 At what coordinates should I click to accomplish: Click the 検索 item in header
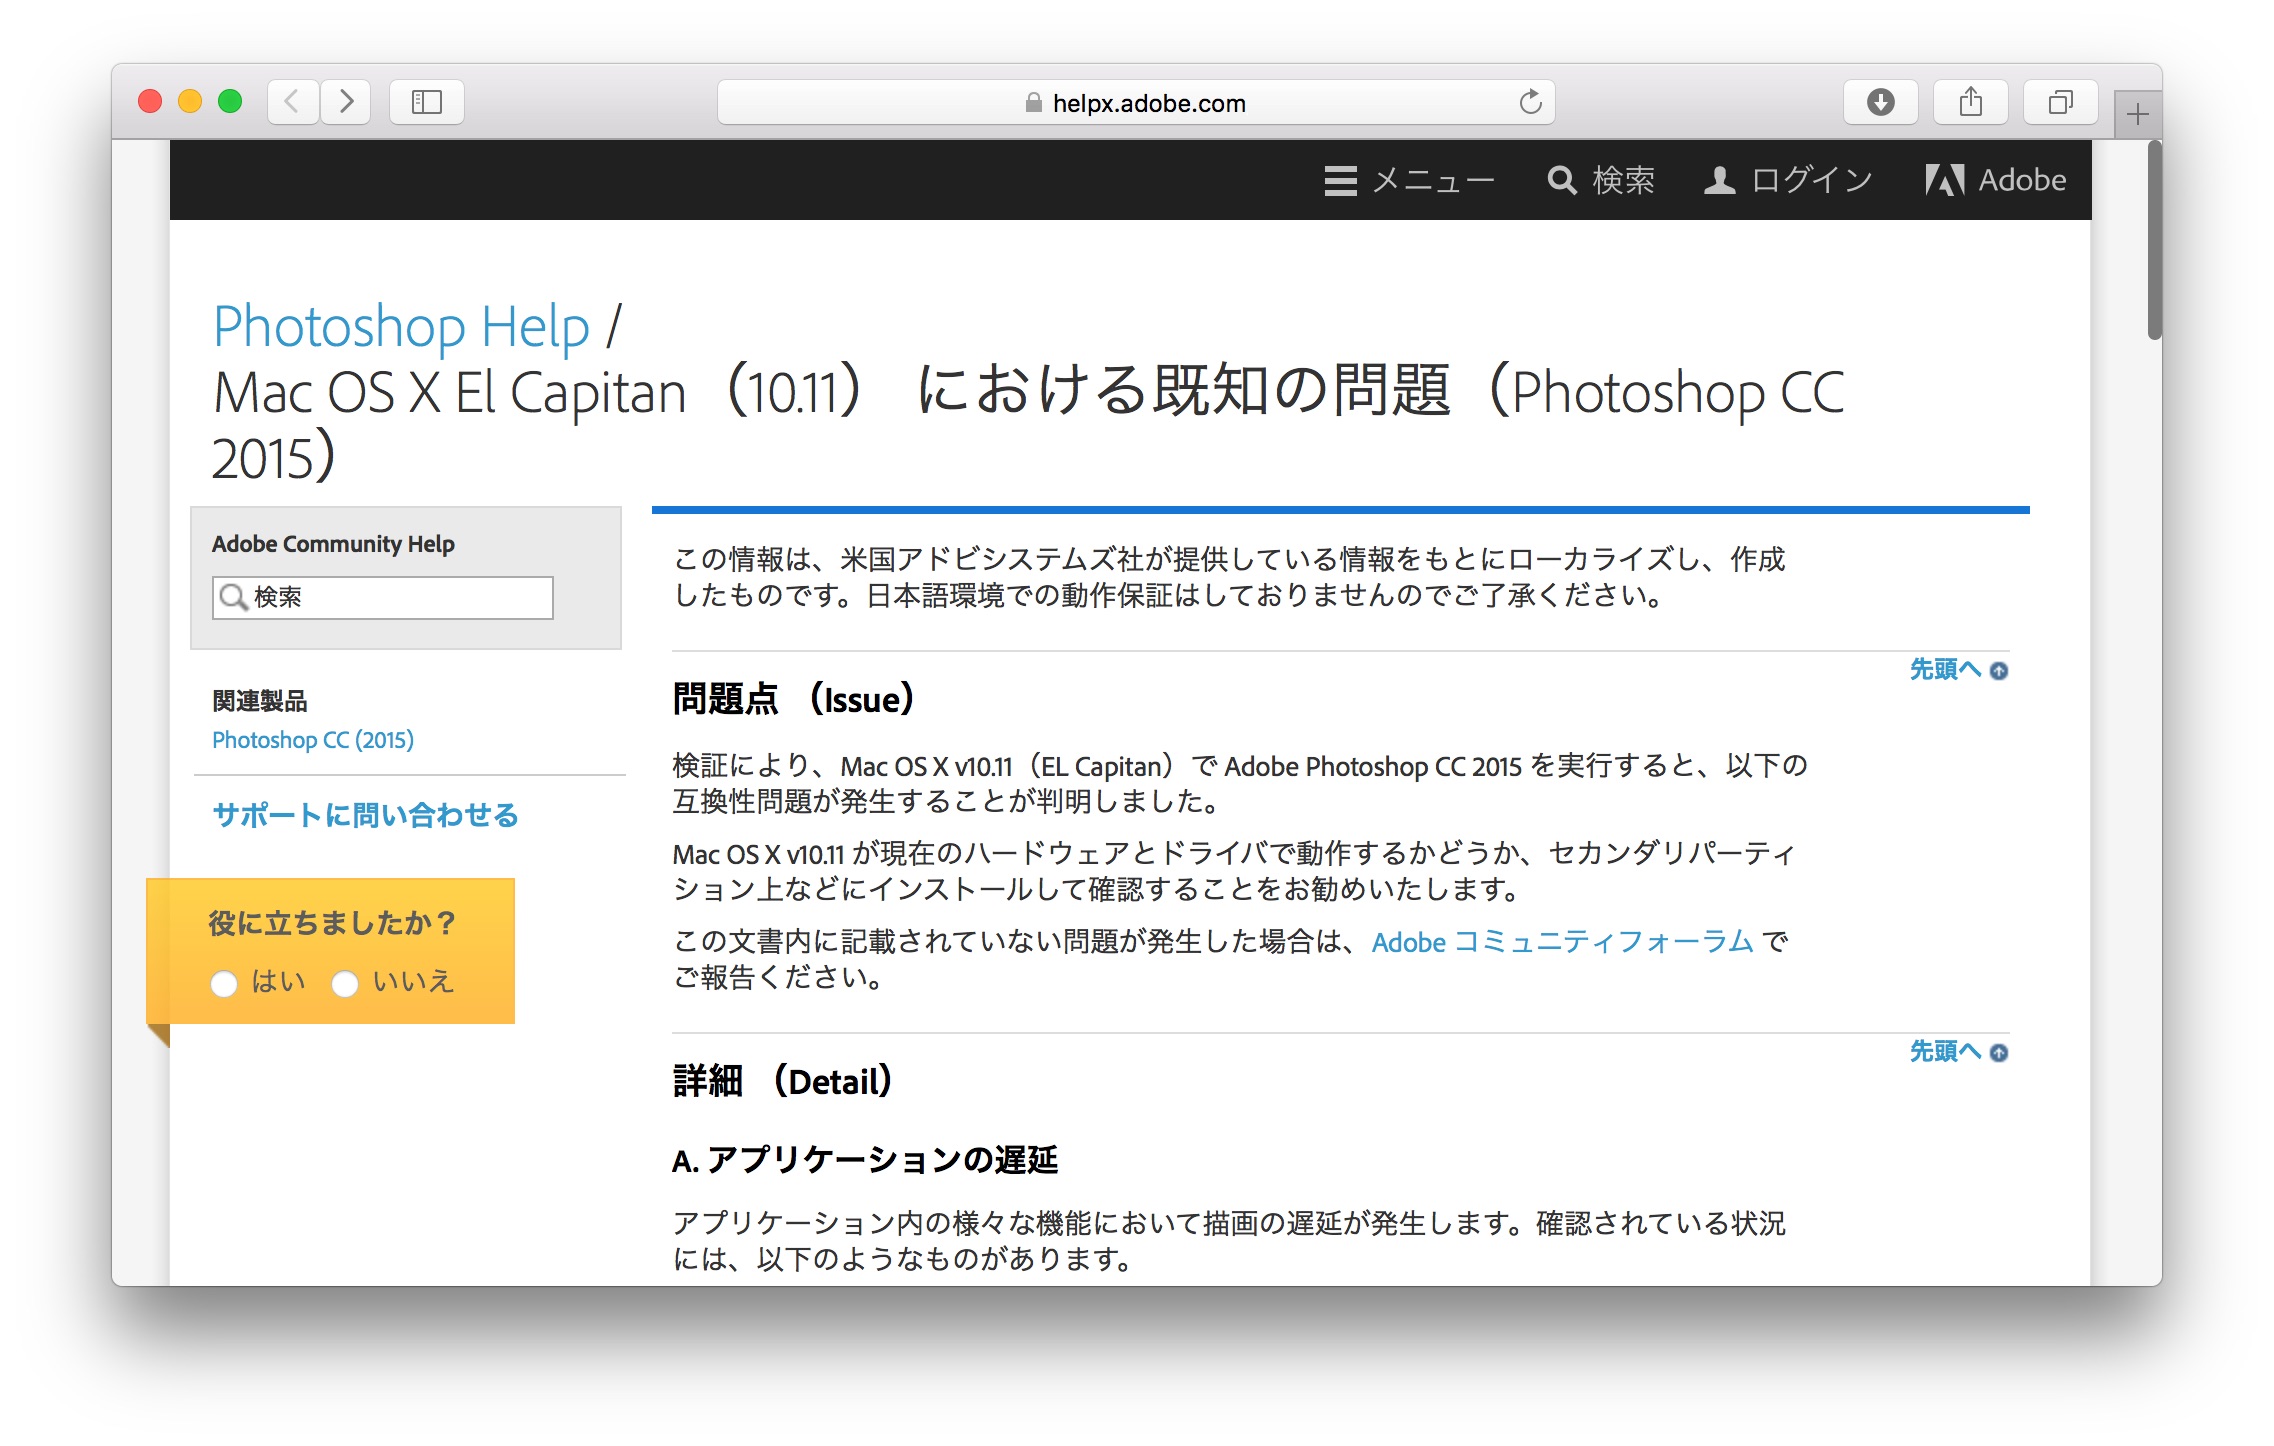[x=1601, y=181]
